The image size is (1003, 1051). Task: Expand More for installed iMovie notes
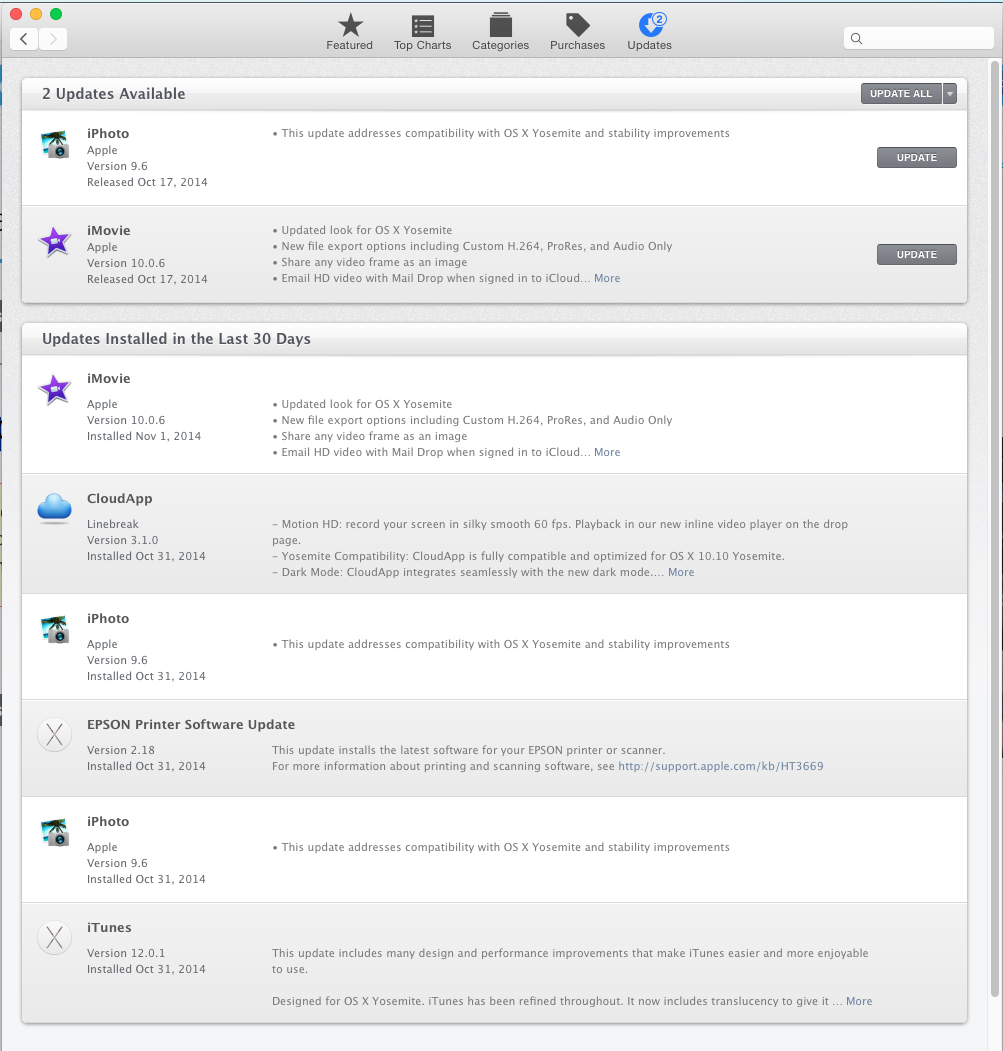click(x=607, y=452)
